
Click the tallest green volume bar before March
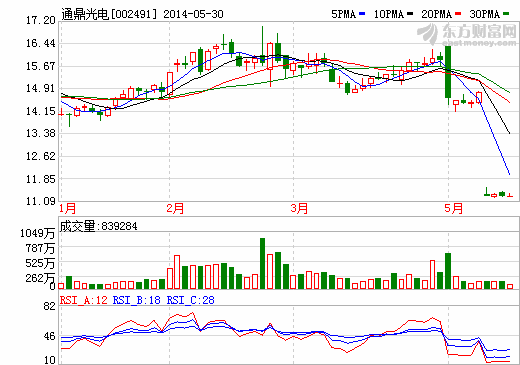pyautogui.click(x=262, y=263)
